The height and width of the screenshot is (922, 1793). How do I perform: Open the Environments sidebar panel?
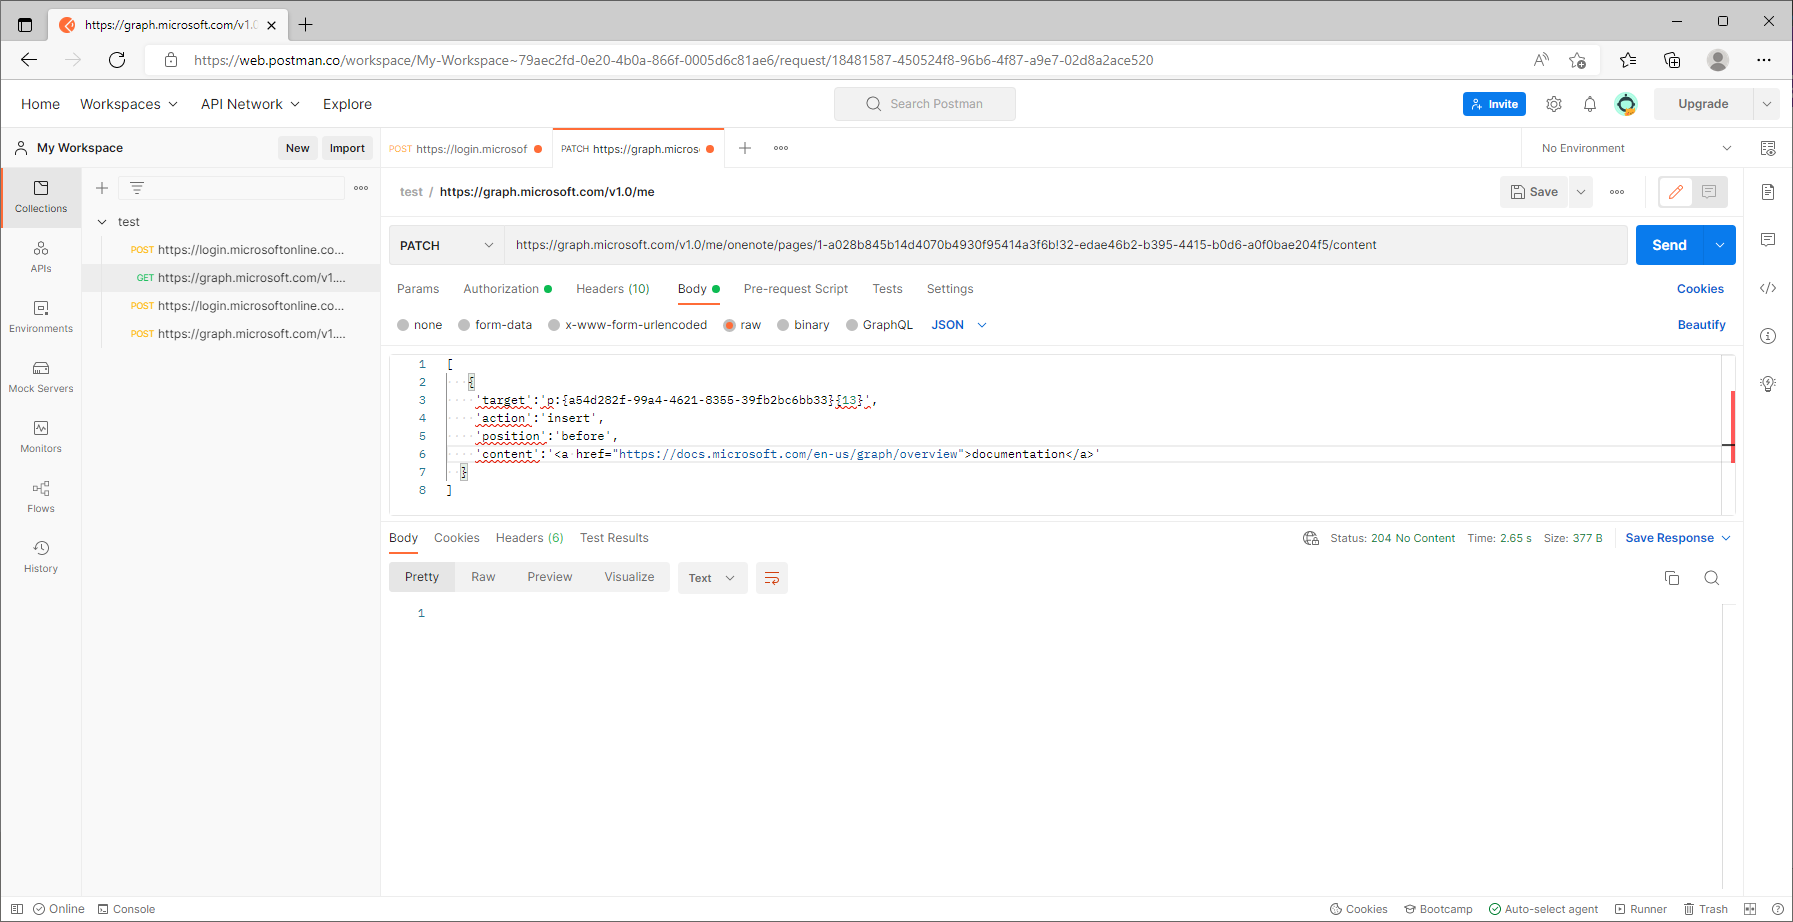tap(41, 317)
